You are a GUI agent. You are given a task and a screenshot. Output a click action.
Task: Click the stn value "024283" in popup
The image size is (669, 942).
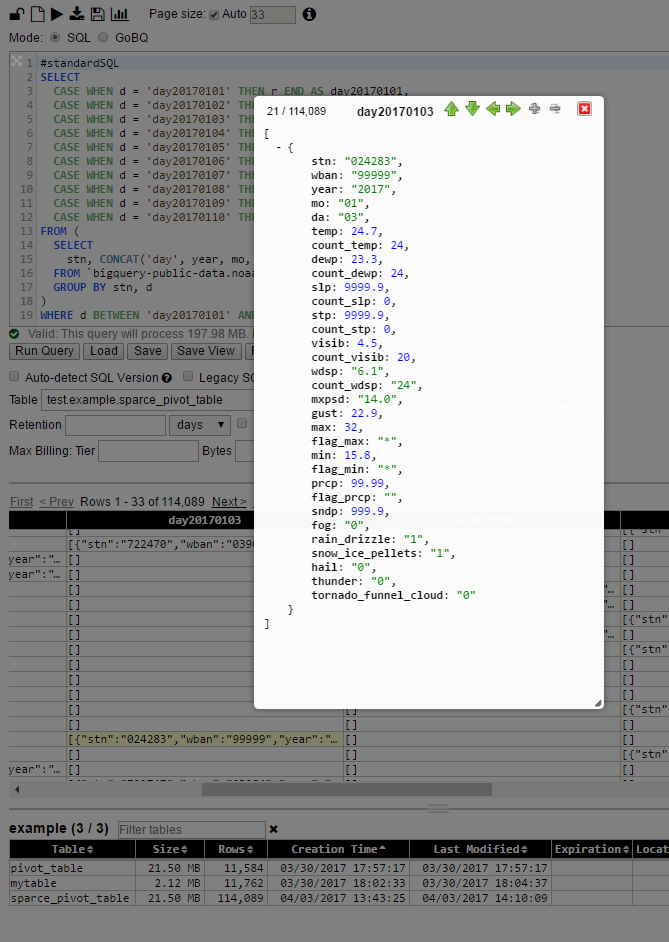[x=371, y=161]
